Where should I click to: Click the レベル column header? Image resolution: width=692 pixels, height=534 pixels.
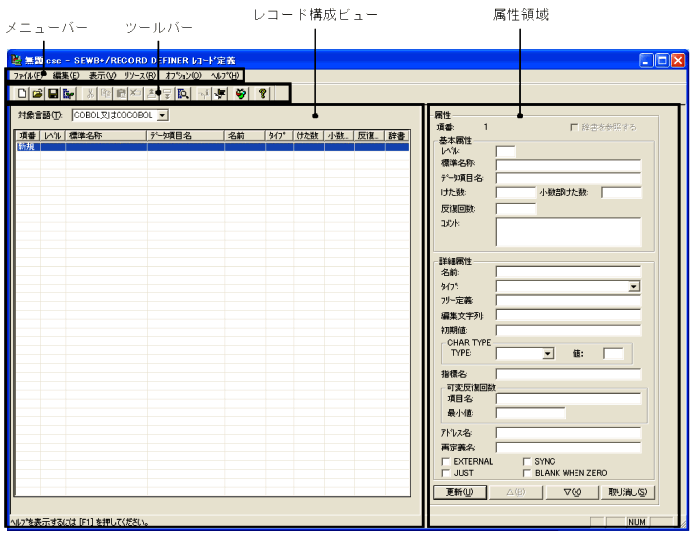coord(53,135)
